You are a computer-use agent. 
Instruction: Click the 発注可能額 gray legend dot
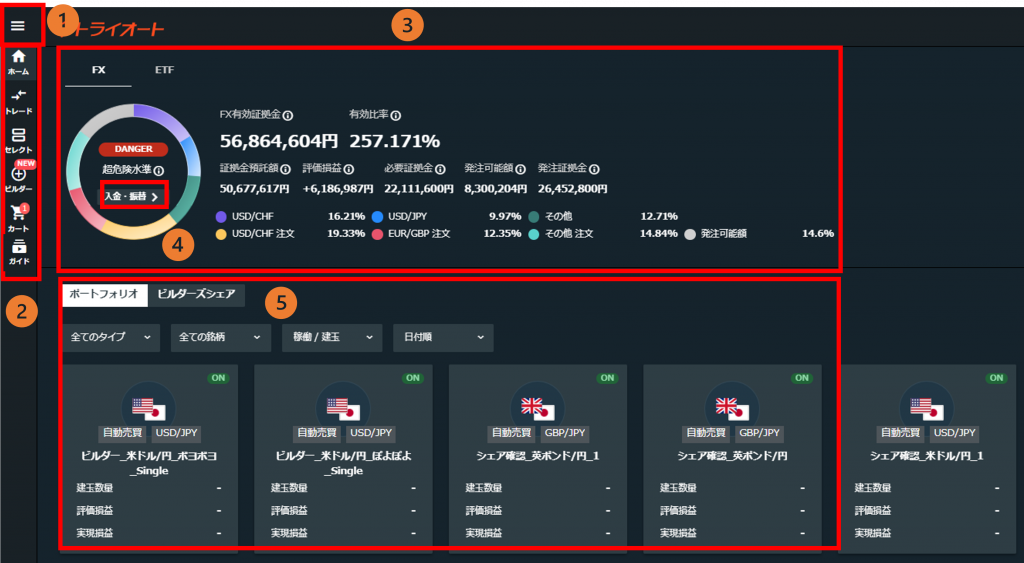690,234
